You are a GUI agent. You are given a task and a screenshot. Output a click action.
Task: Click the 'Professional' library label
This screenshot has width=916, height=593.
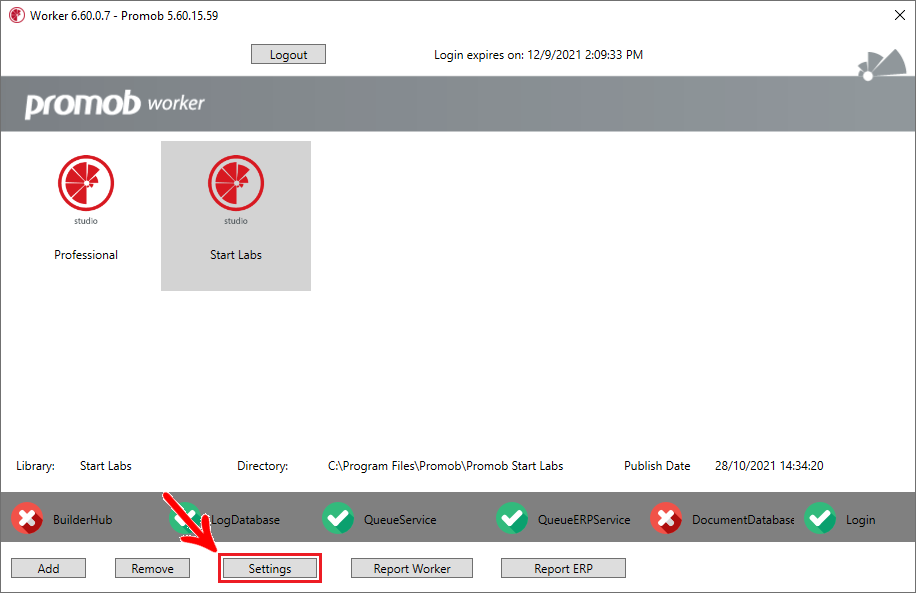86,255
